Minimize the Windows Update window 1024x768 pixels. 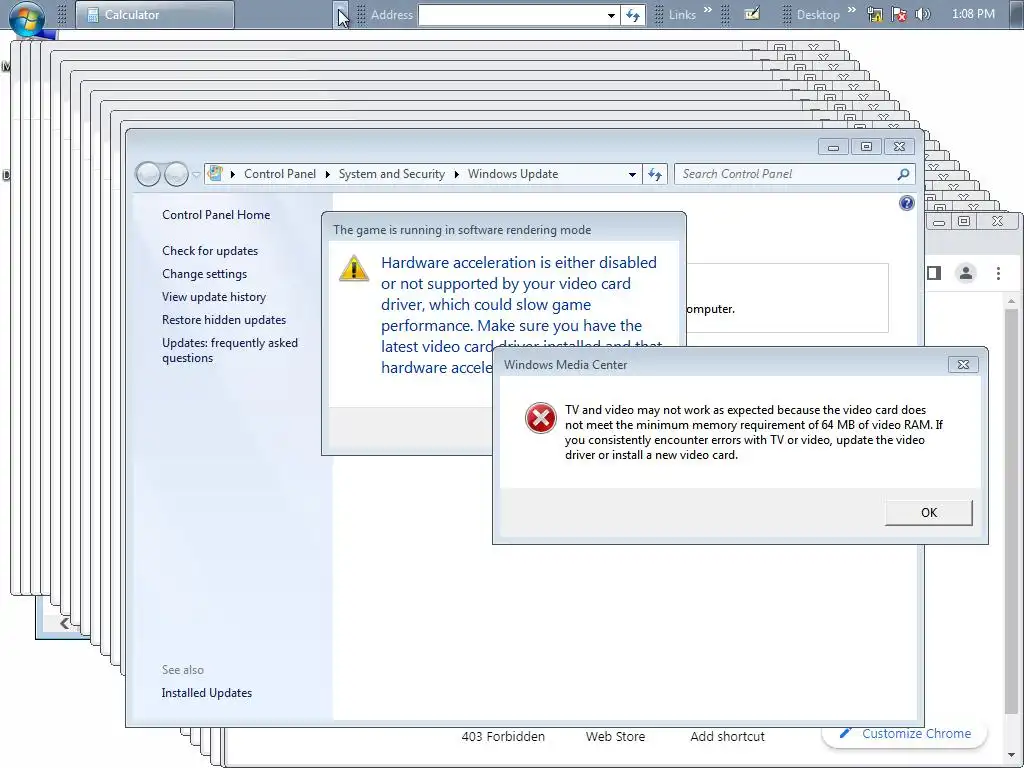pos(833,147)
